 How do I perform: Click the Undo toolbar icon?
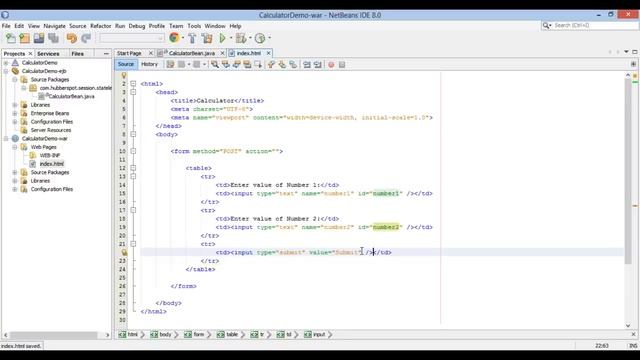[x=72, y=38]
